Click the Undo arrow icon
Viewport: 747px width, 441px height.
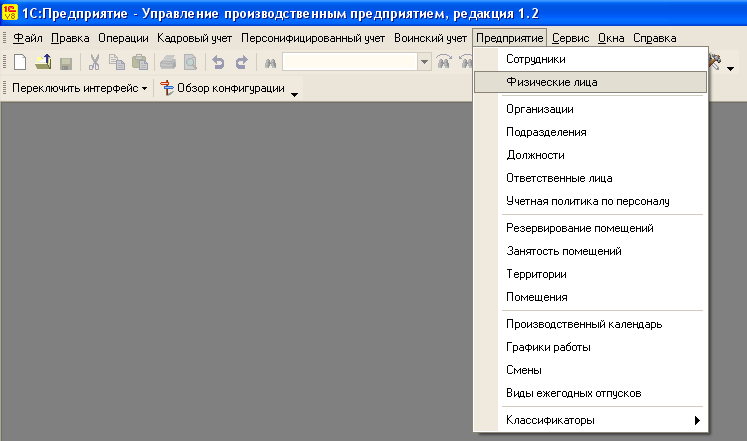click(218, 62)
